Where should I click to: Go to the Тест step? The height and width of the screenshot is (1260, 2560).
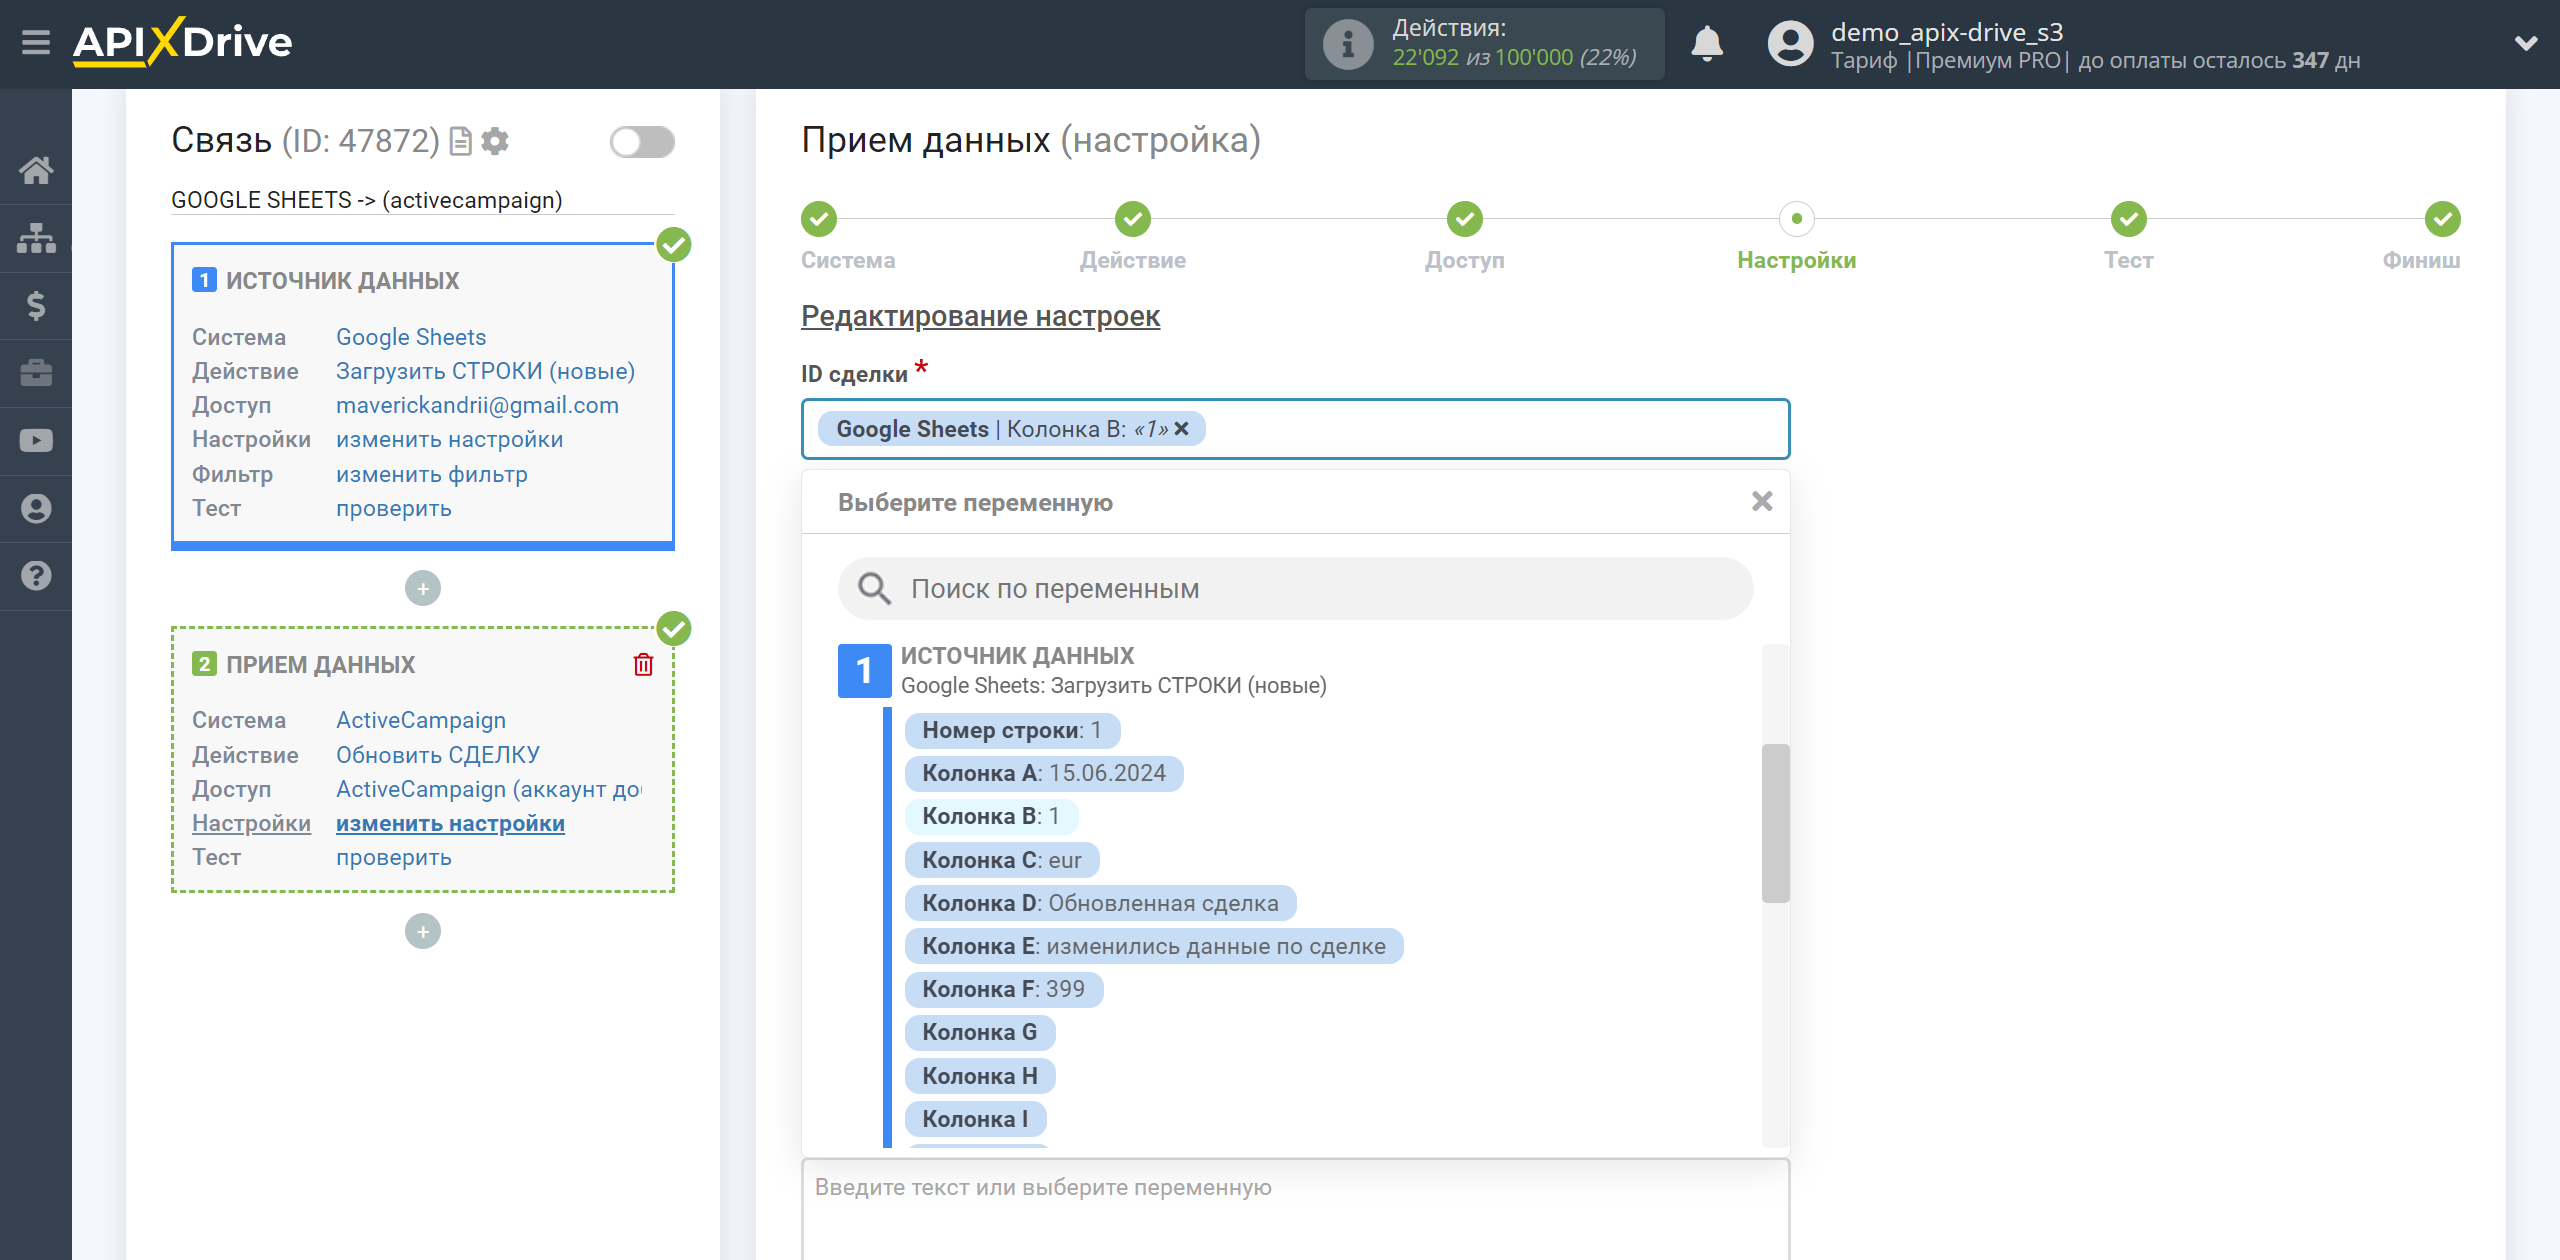point(2129,219)
